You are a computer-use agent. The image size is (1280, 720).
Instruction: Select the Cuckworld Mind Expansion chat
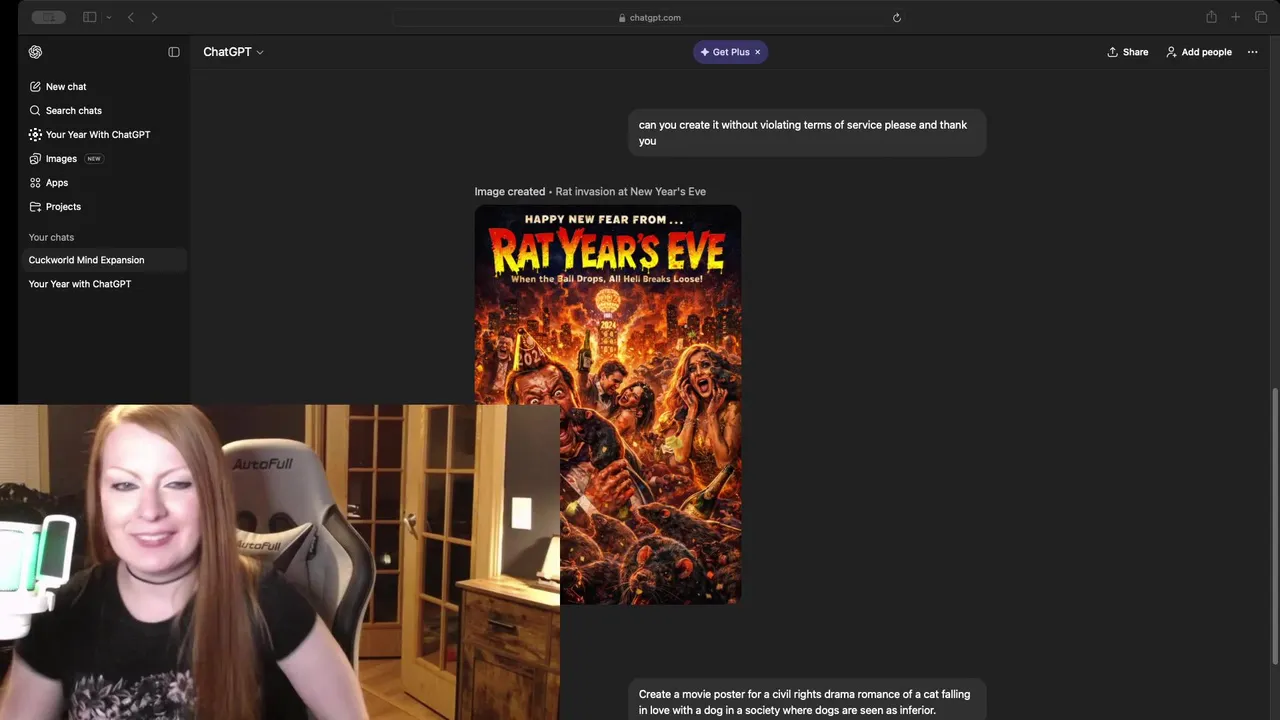click(103, 260)
